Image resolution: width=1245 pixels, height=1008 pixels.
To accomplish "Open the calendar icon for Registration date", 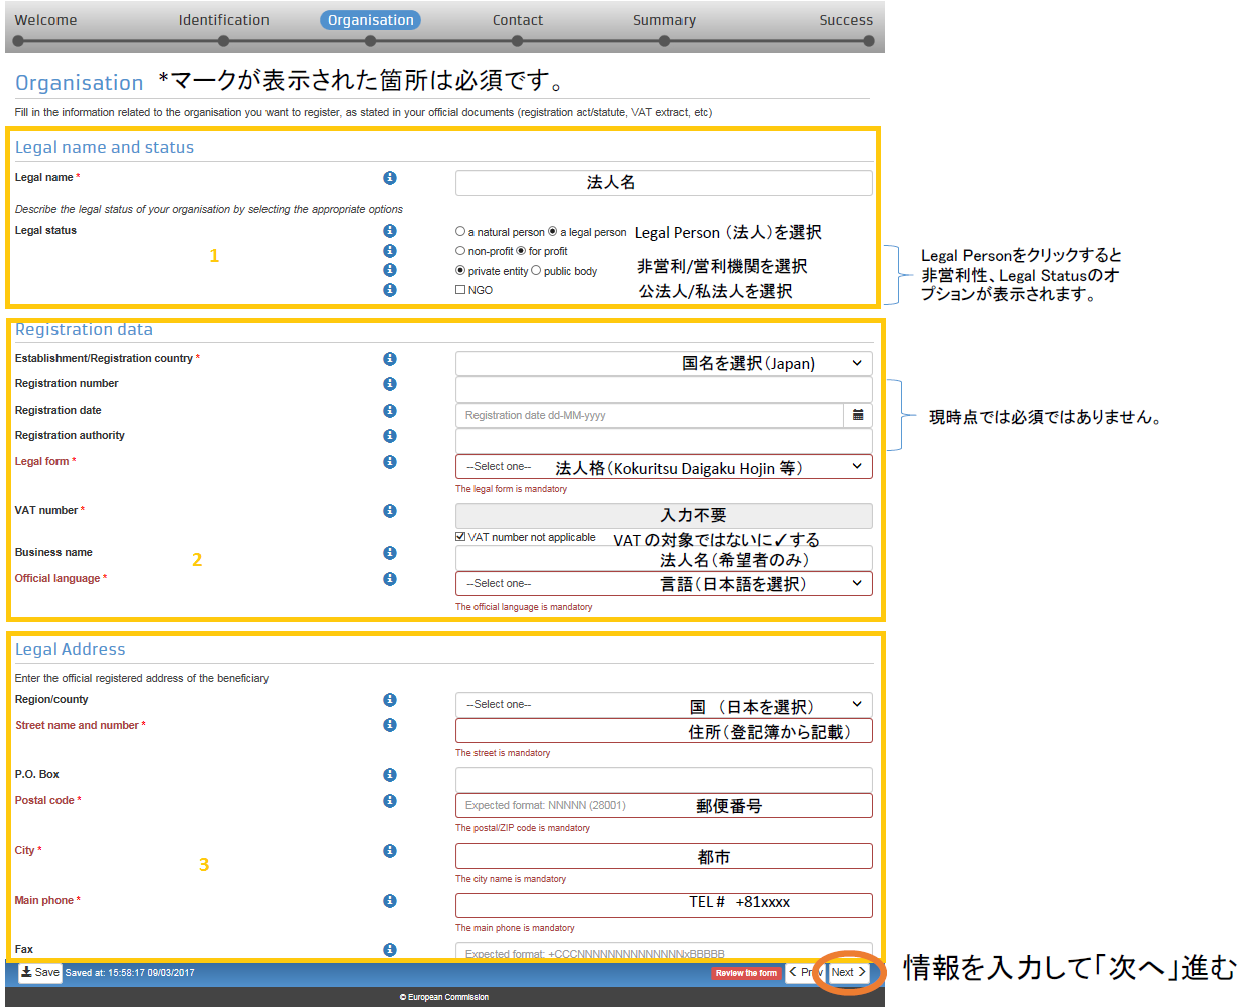I will point(858,415).
